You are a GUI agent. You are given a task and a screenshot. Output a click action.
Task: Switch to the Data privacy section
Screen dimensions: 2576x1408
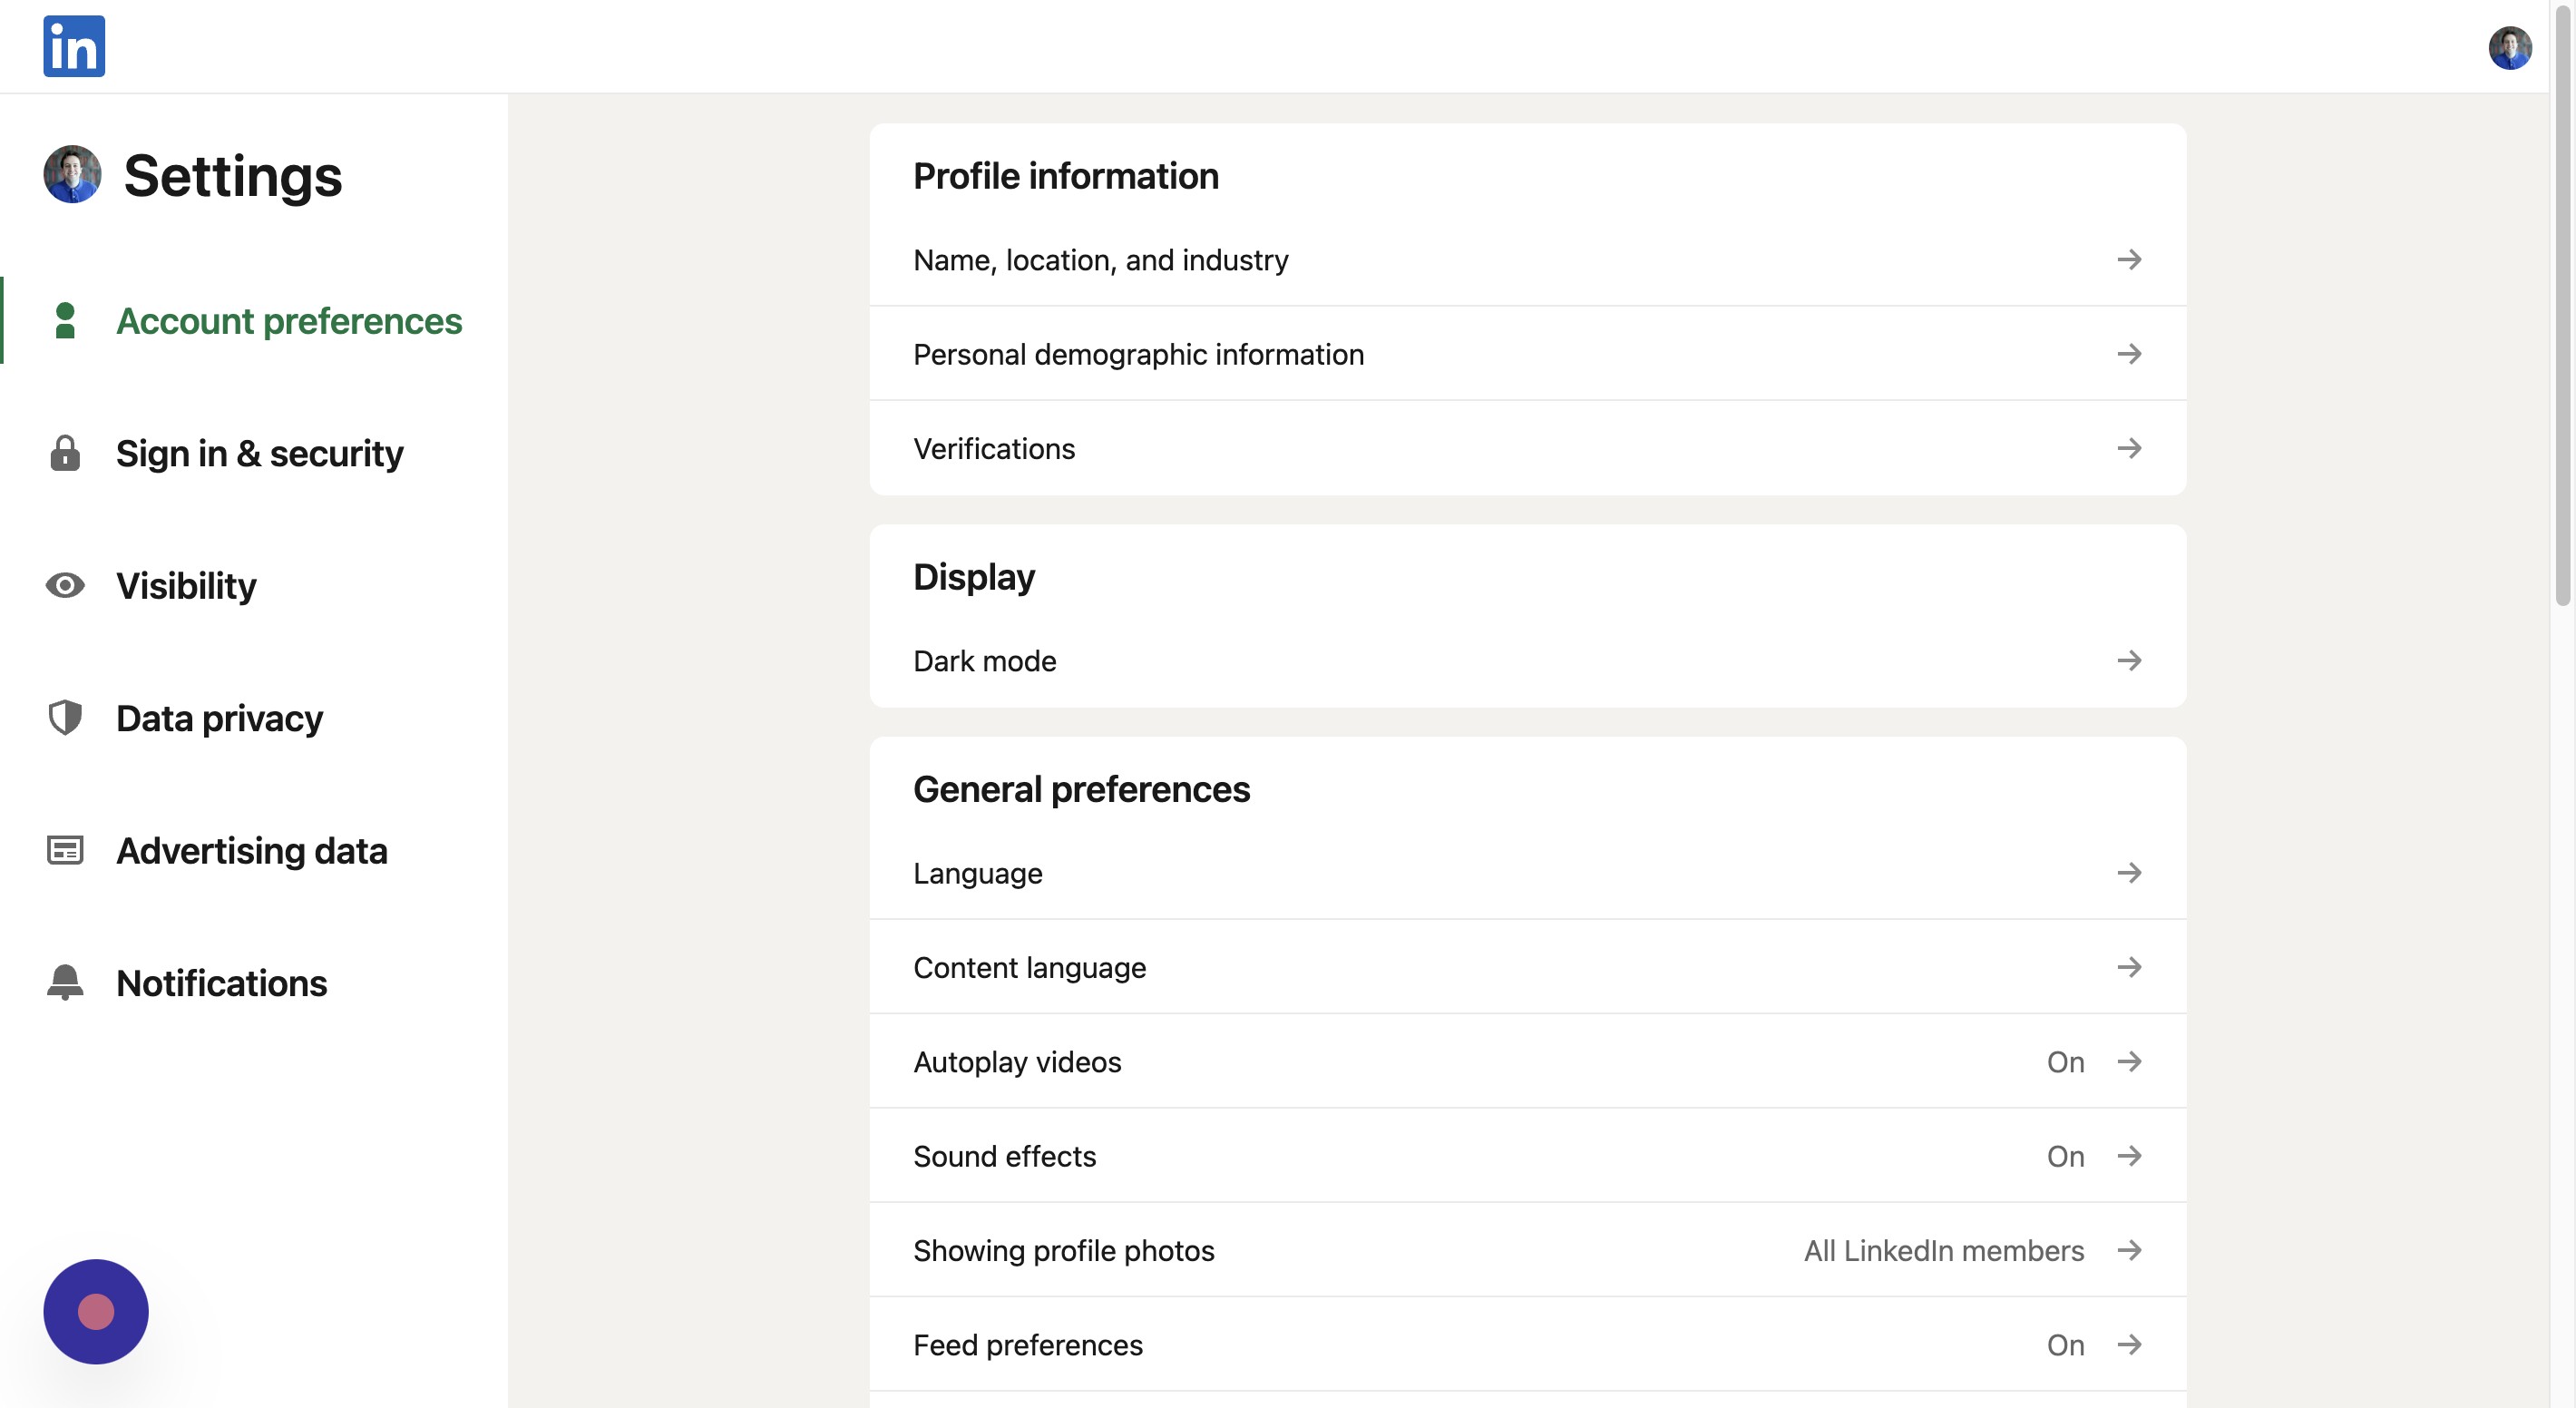coord(219,718)
